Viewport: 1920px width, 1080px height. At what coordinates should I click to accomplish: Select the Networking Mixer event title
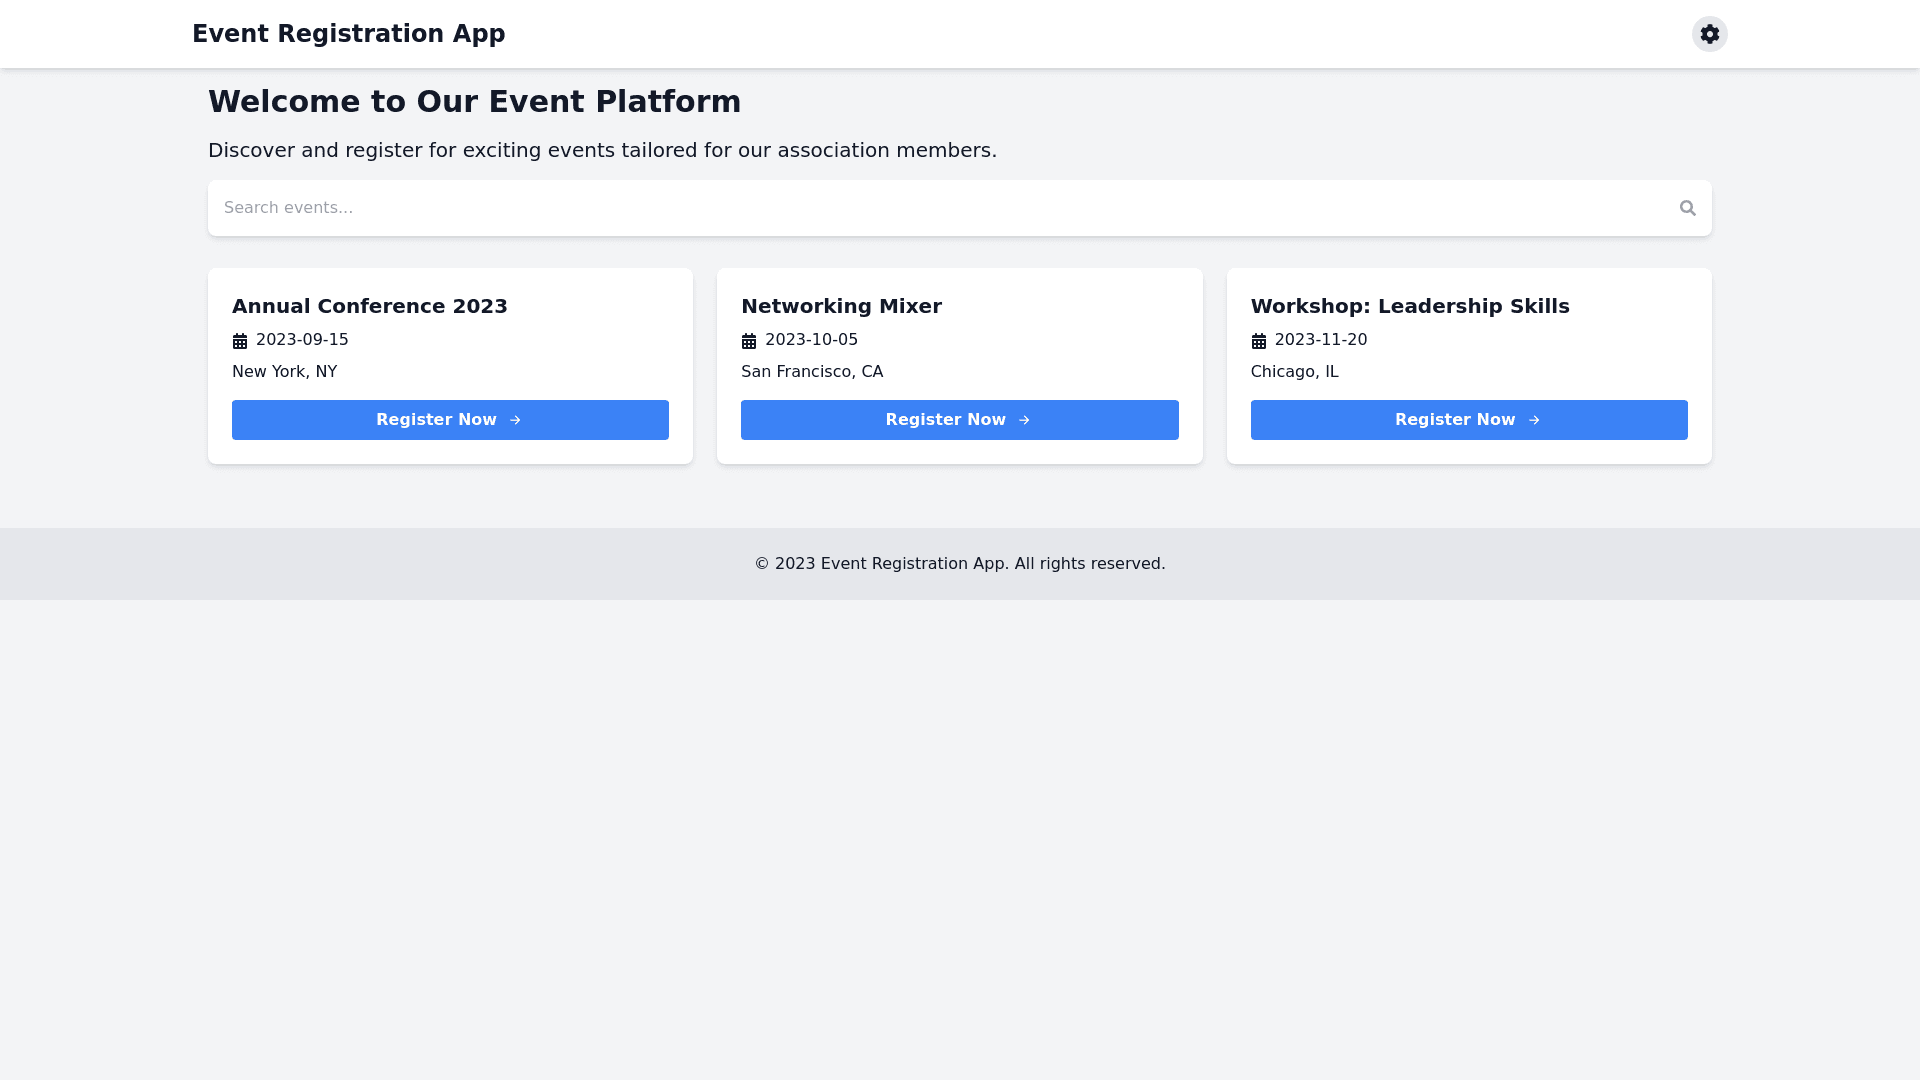click(841, 306)
